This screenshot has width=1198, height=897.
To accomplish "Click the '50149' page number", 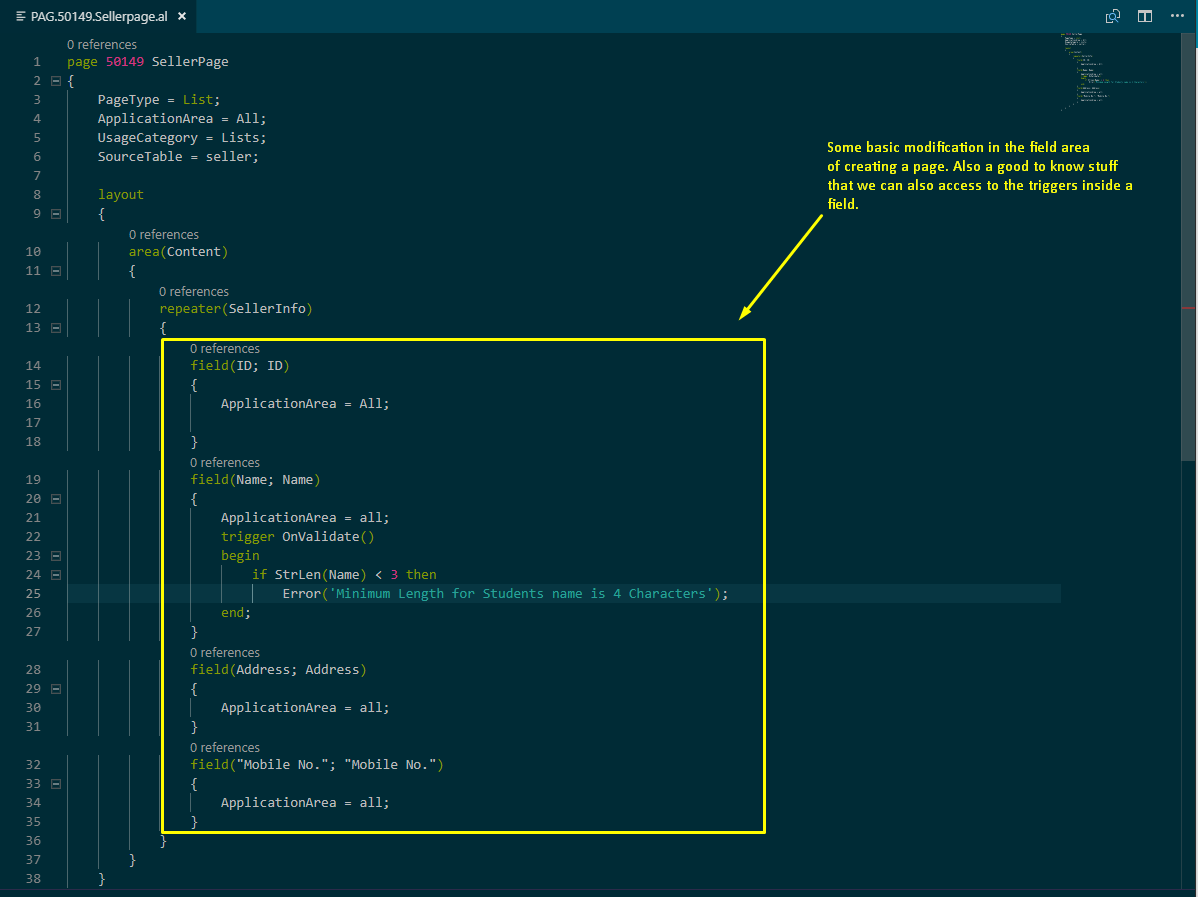I will (125, 62).
